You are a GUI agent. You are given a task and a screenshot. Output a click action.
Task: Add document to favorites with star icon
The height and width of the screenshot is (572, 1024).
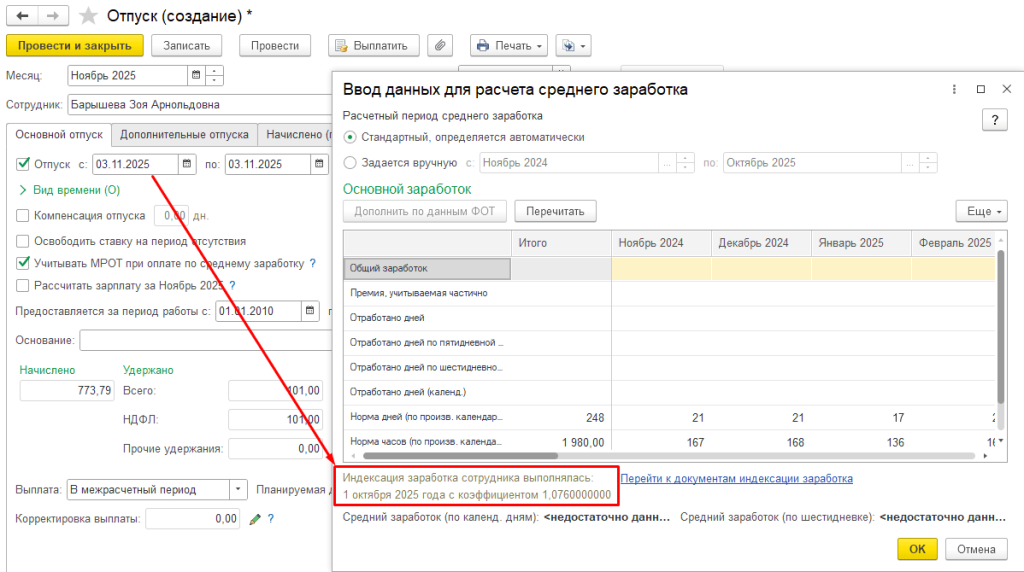pyautogui.click(x=88, y=16)
